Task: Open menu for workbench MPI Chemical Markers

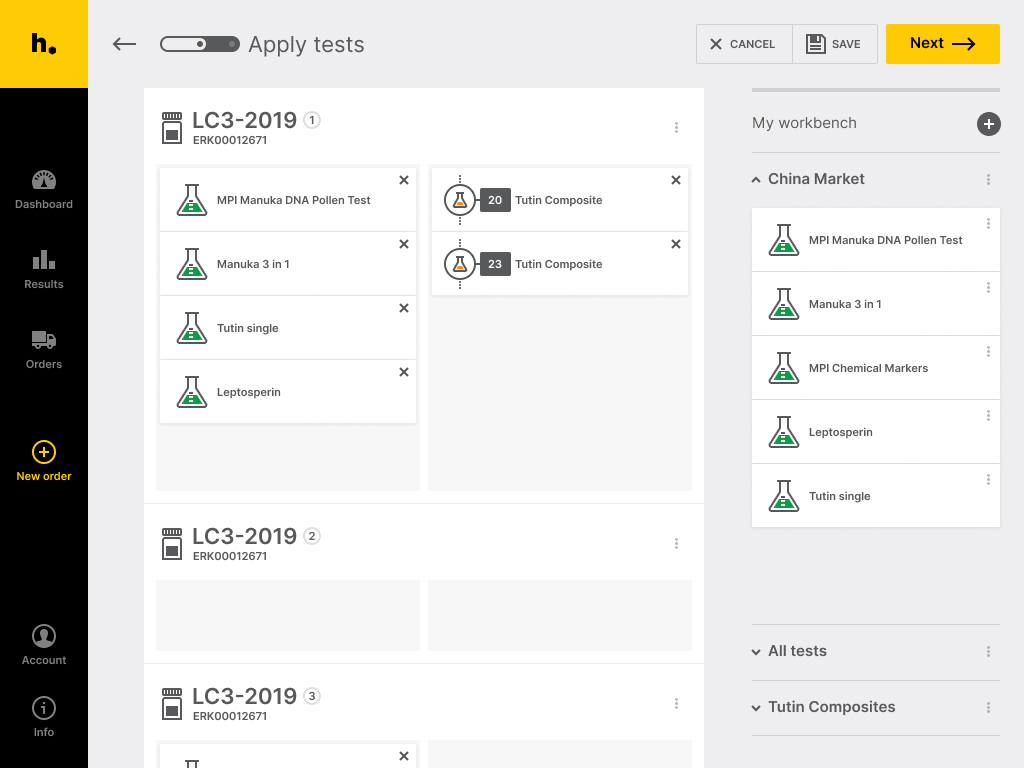Action: 988,352
